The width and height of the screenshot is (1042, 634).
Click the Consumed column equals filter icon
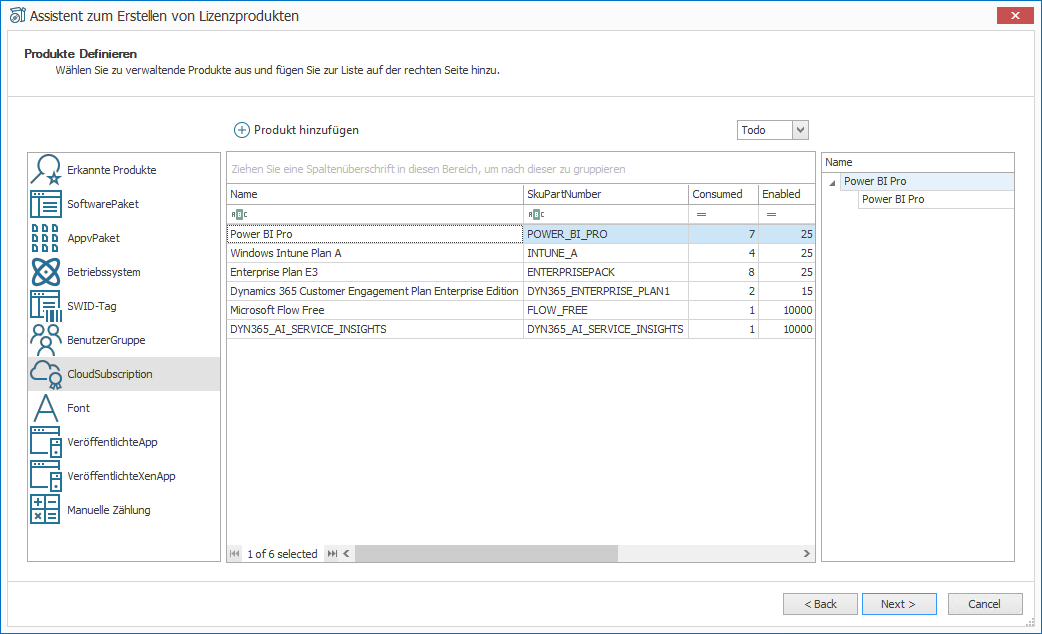click(701, 214)
